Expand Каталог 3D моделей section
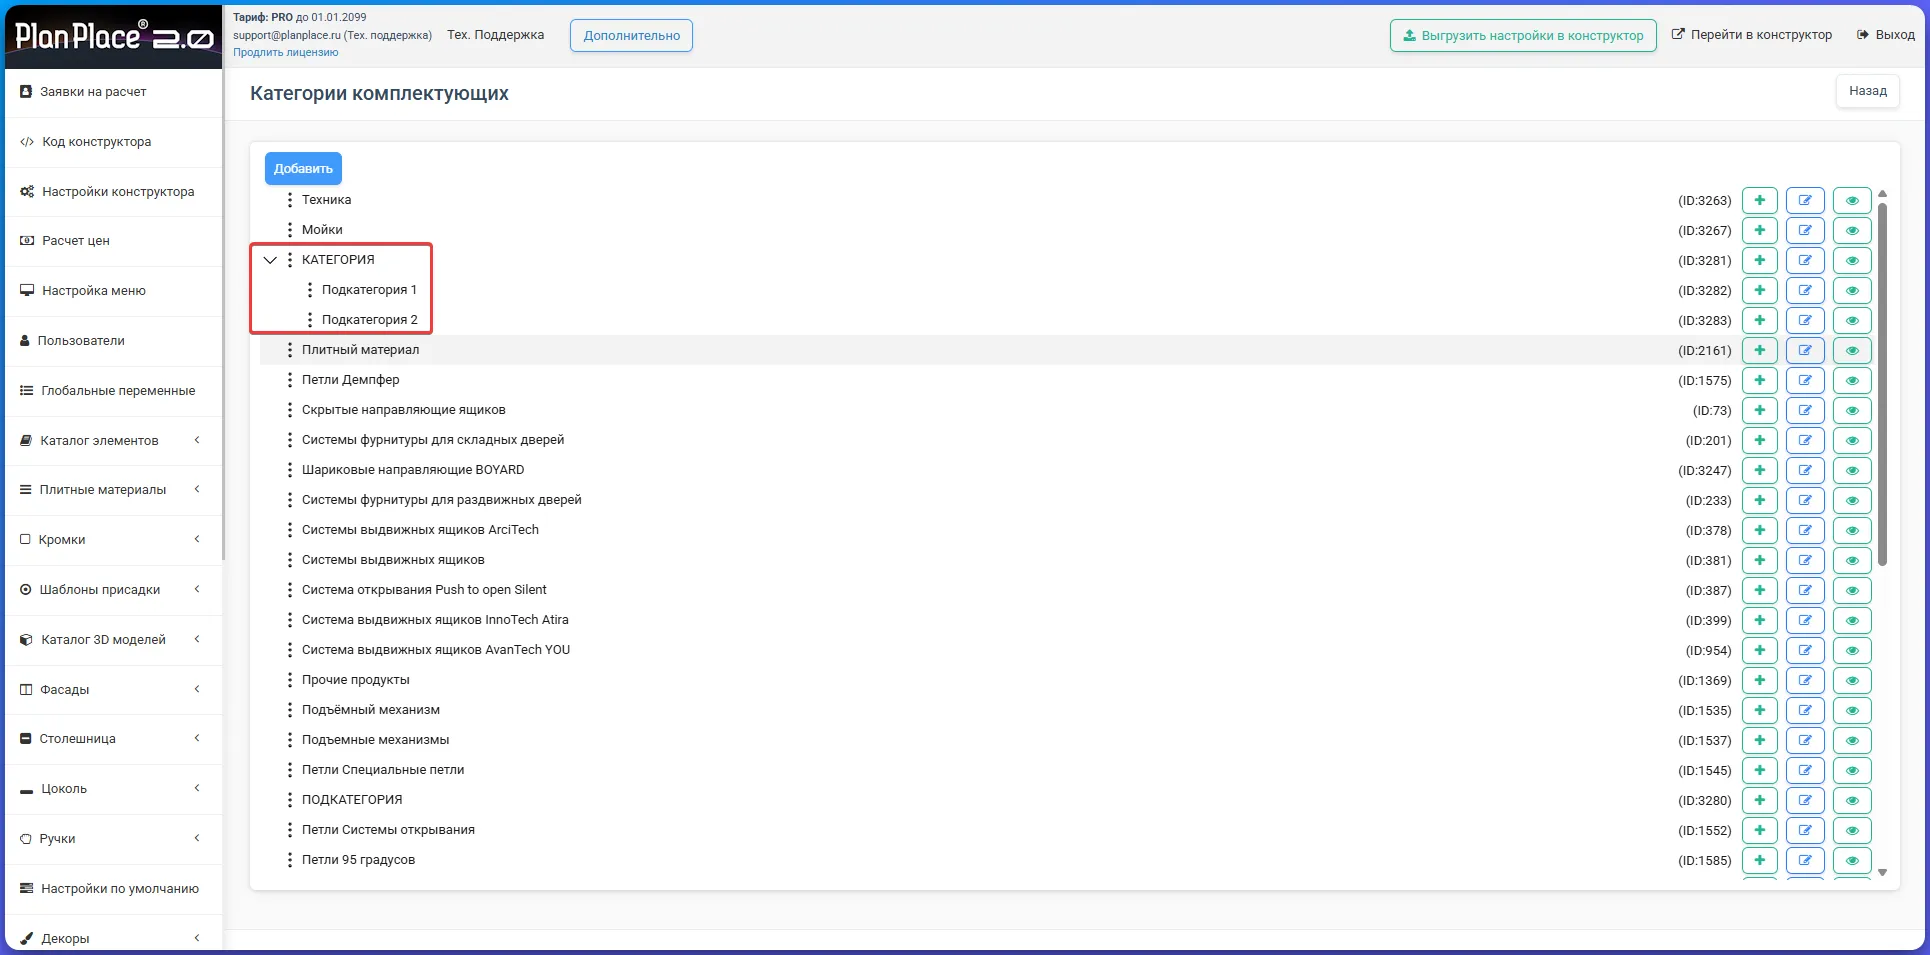Image resolution: width=1930 pixels, height=955 pixels. pyautogui.click(x=113, y=639)
